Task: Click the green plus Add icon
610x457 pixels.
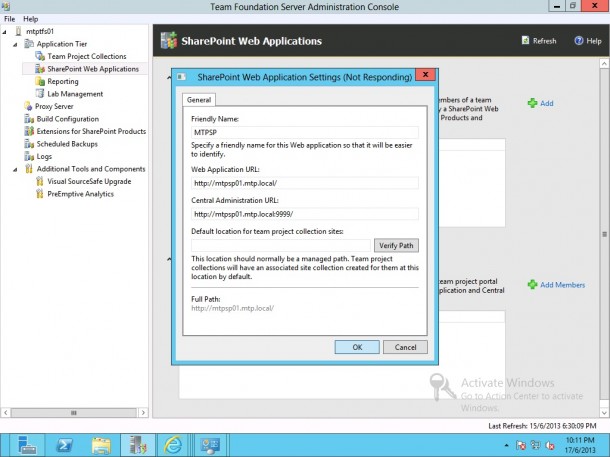Action: pos(532,103)
